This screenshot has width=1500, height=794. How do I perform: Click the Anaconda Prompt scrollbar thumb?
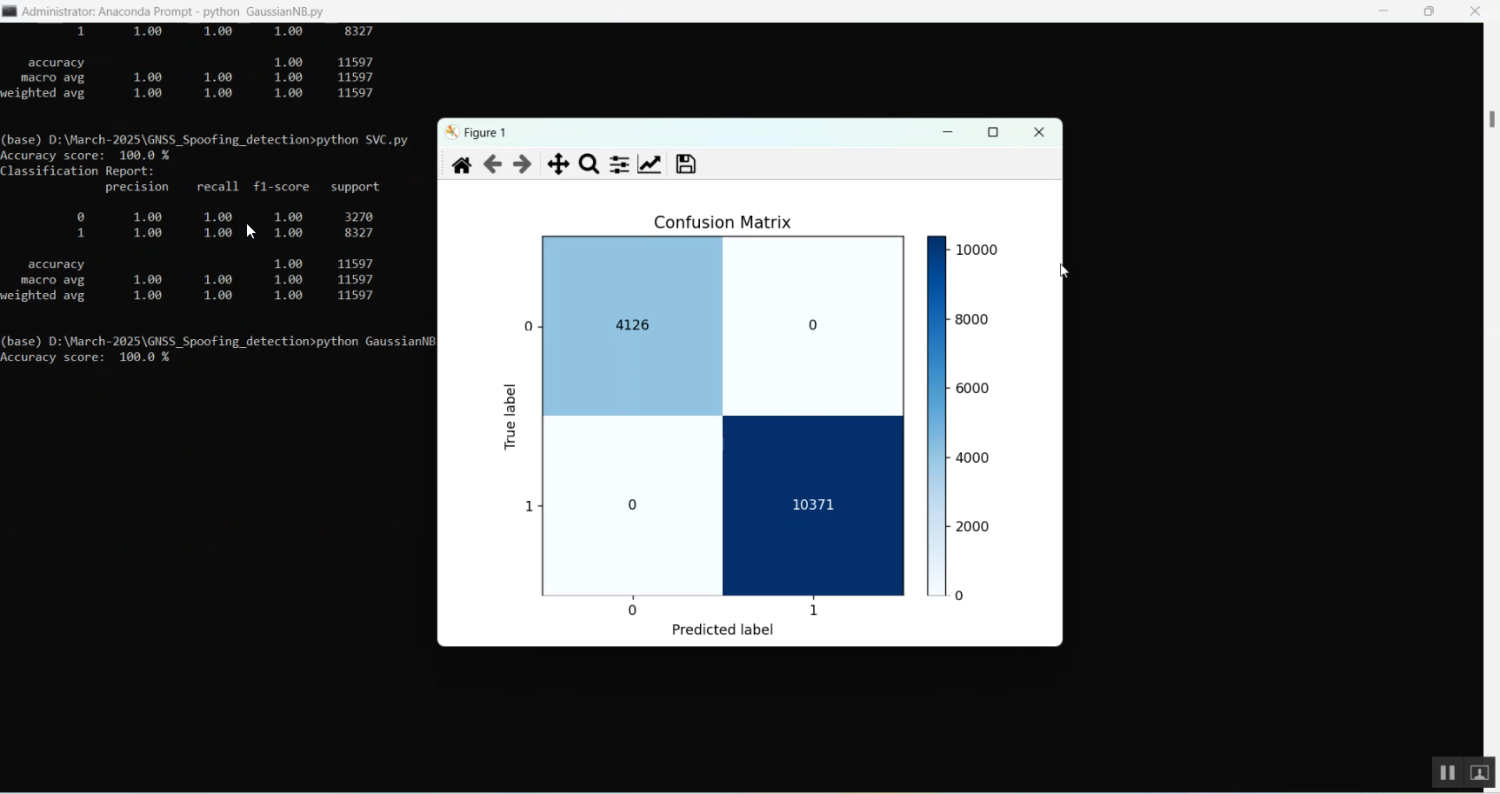[x=1491, y=119]
